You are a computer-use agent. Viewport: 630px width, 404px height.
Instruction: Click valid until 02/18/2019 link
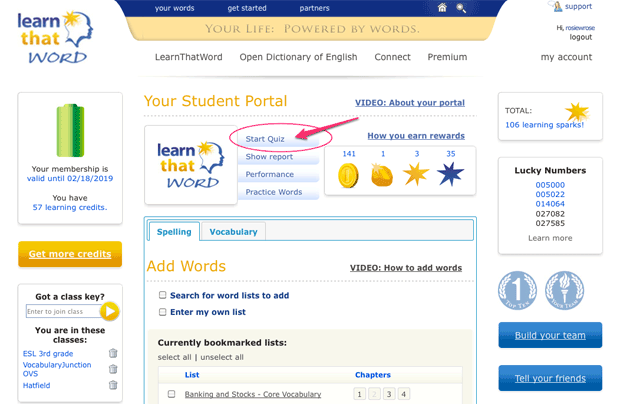(70, 178)
